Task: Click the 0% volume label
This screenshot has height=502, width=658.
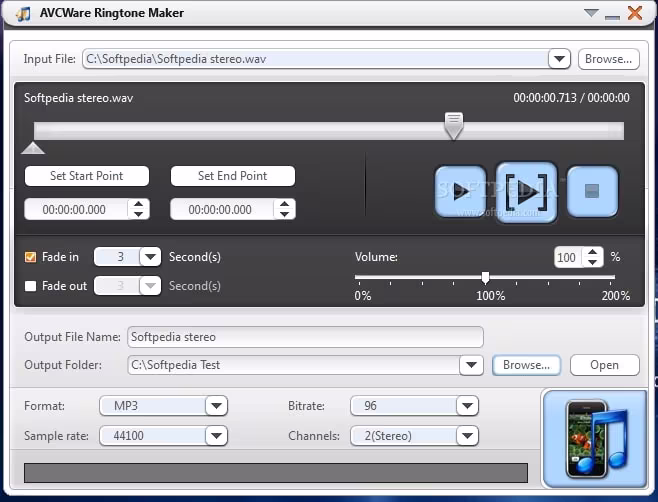Action: 363,296
